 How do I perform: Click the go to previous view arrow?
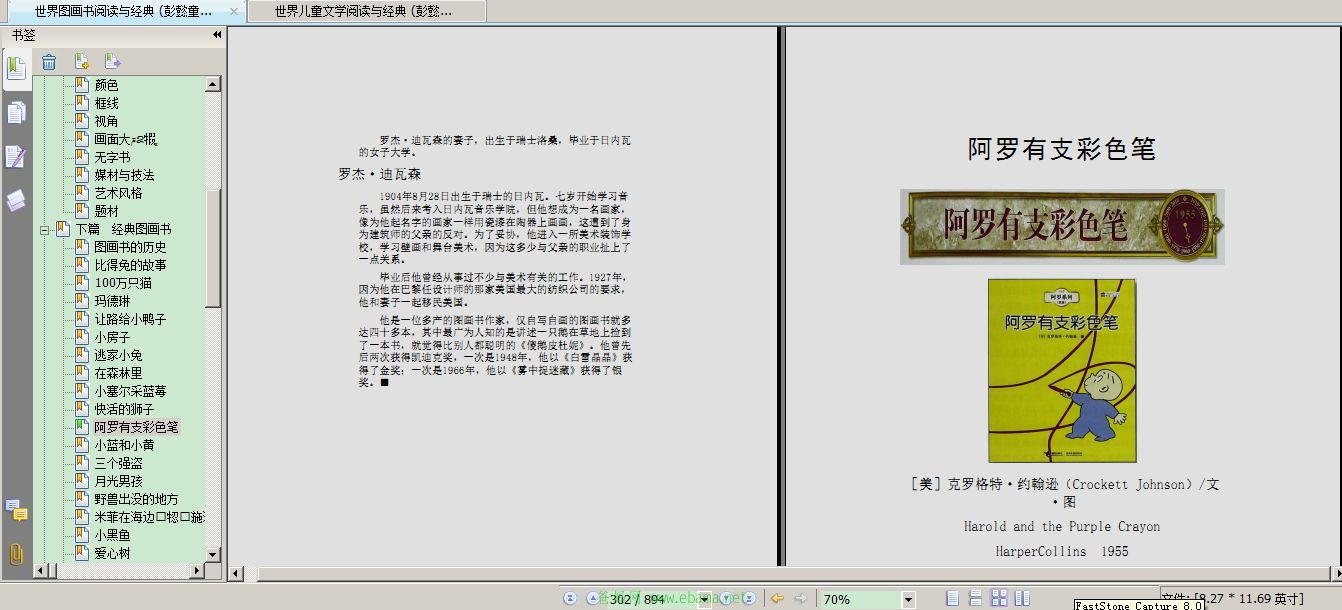[777, 598]
